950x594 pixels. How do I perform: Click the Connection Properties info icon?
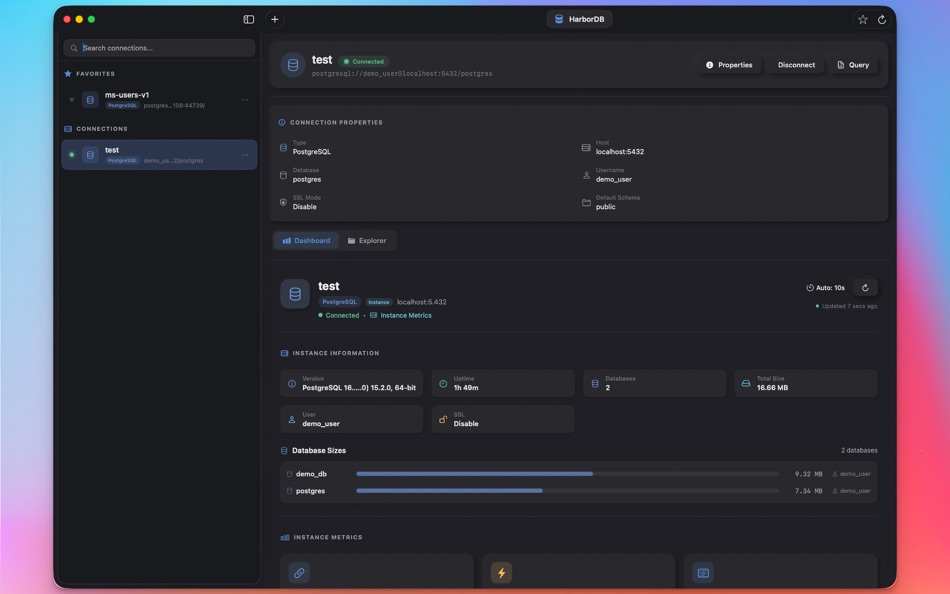tap(282, 122)
